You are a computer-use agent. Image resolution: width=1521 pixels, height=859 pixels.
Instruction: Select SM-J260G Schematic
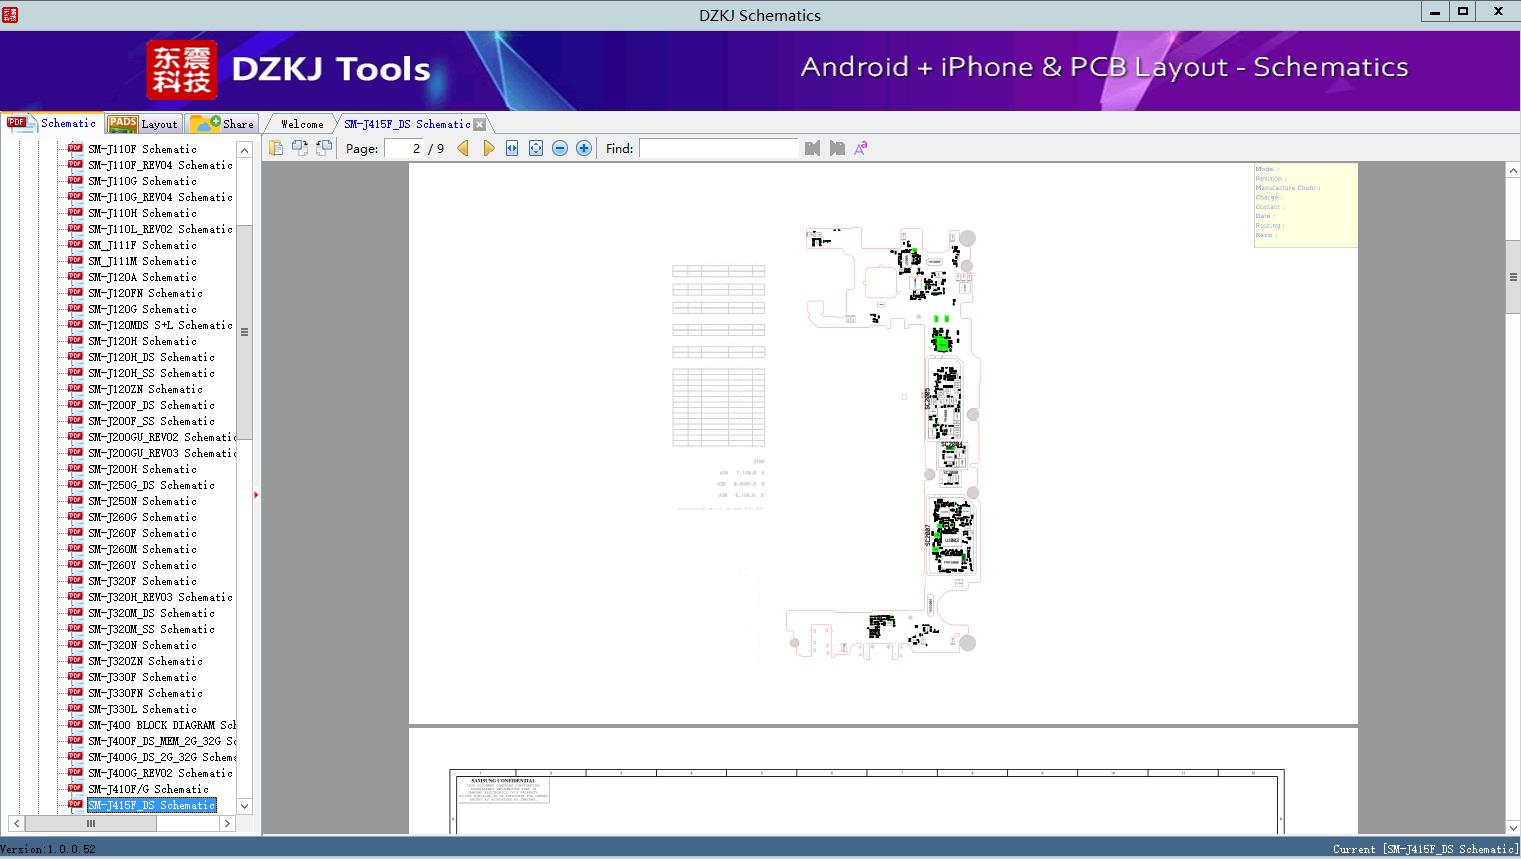point(142,517)
